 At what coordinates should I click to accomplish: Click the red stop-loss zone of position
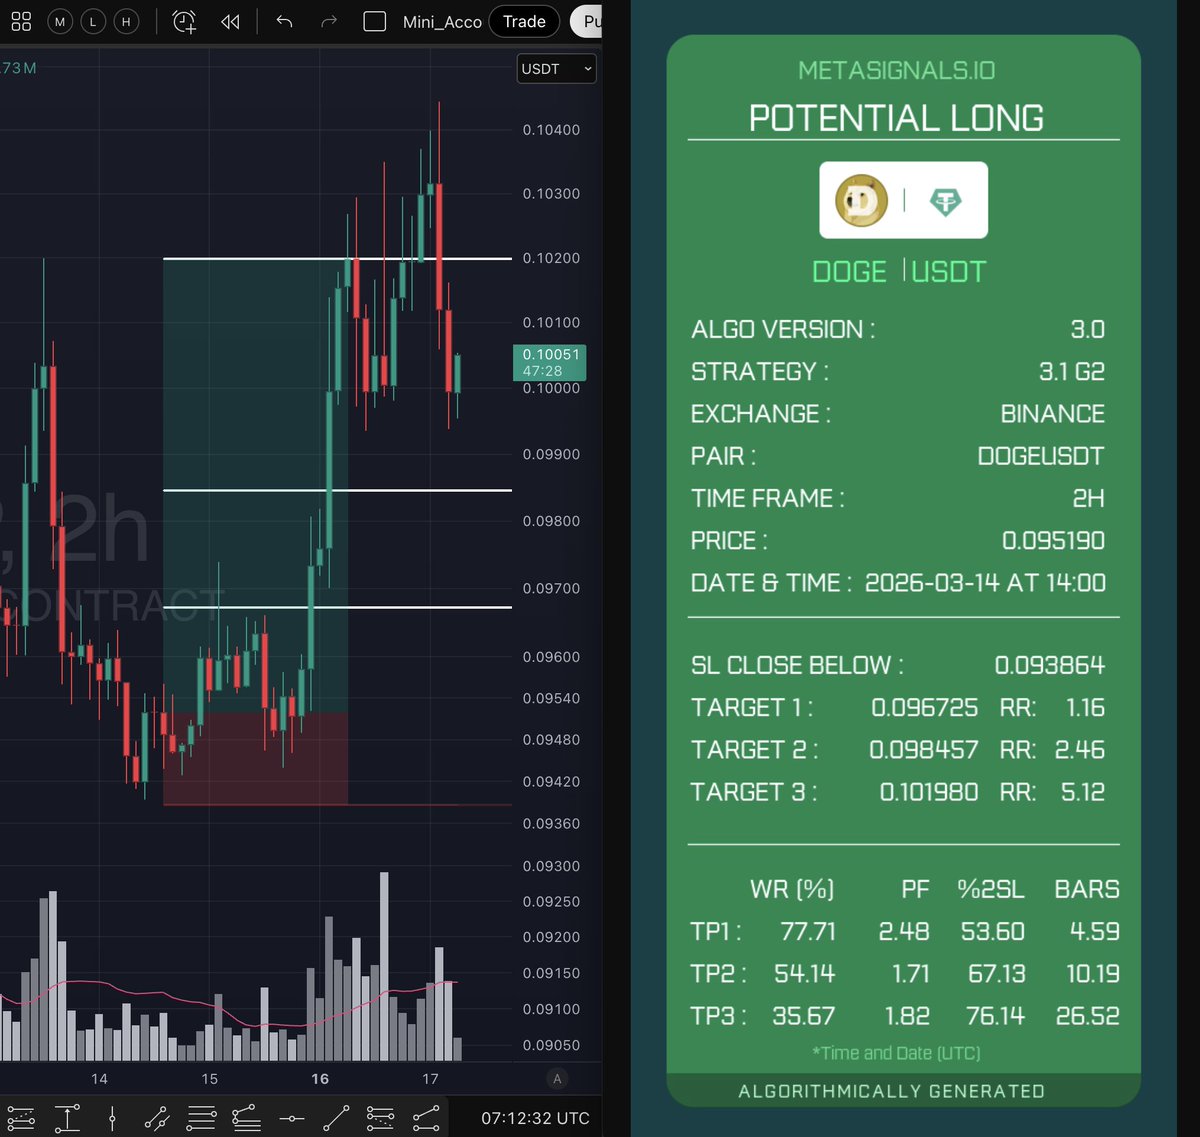[x=255, y=758]
